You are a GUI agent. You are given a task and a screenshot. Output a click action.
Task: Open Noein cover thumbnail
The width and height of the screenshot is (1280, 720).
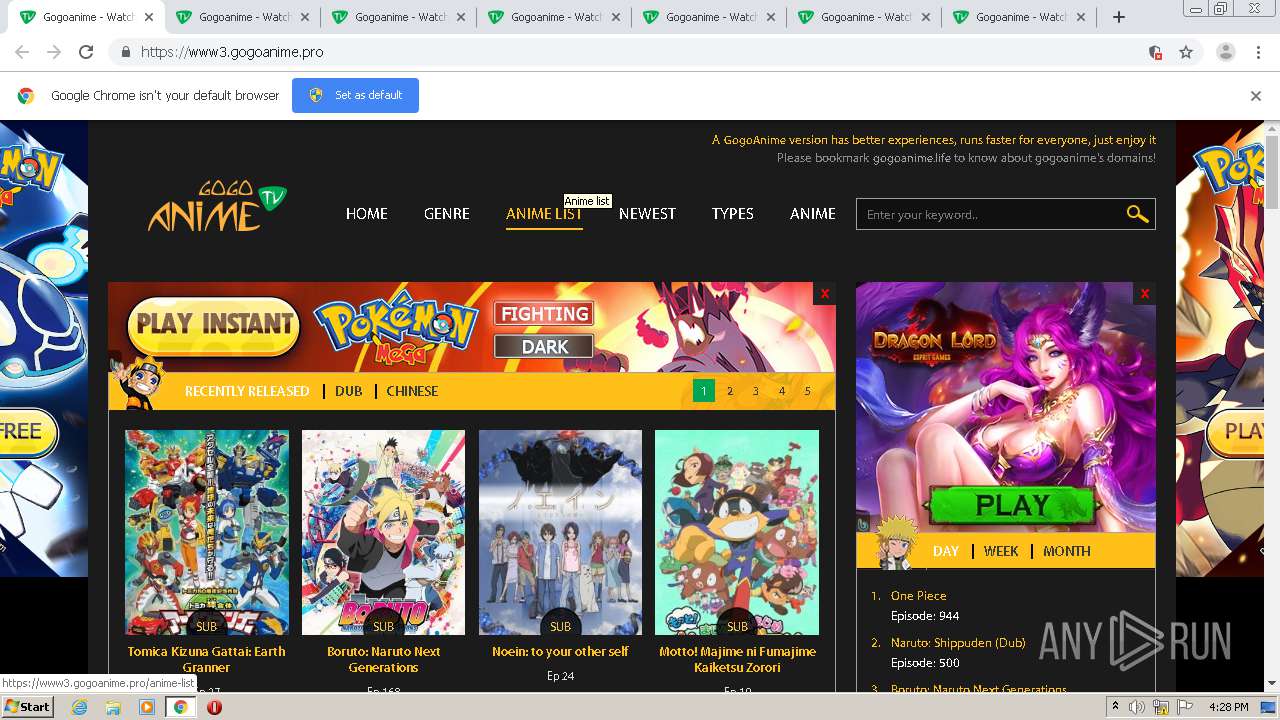[x=560, y=533]
